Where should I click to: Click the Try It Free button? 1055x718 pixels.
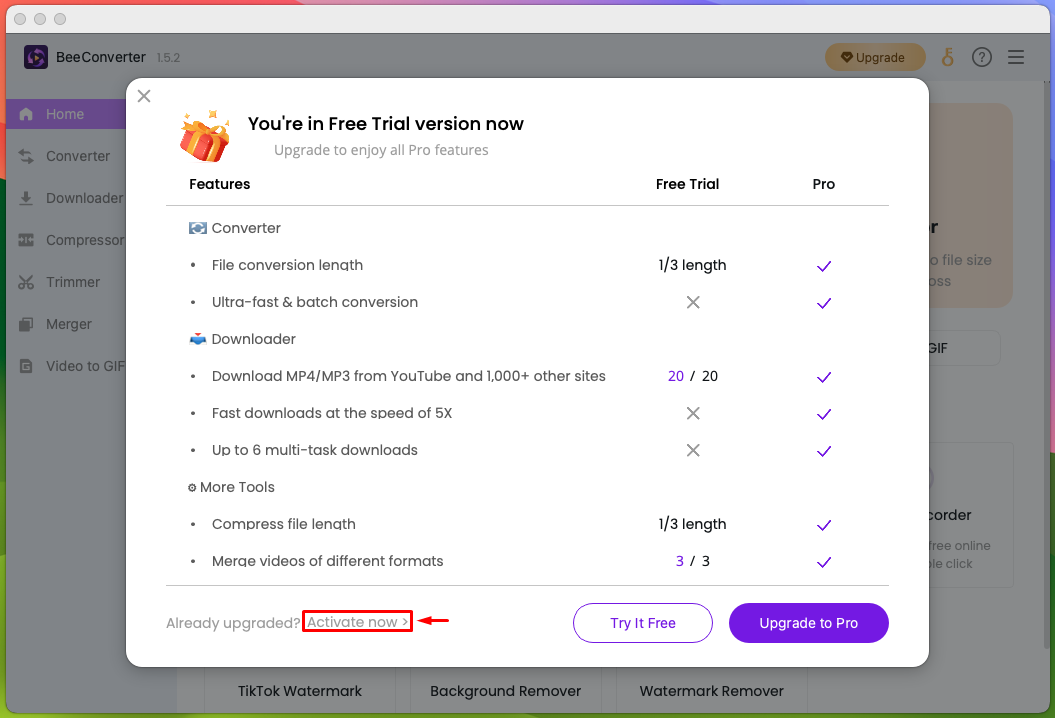643,623
